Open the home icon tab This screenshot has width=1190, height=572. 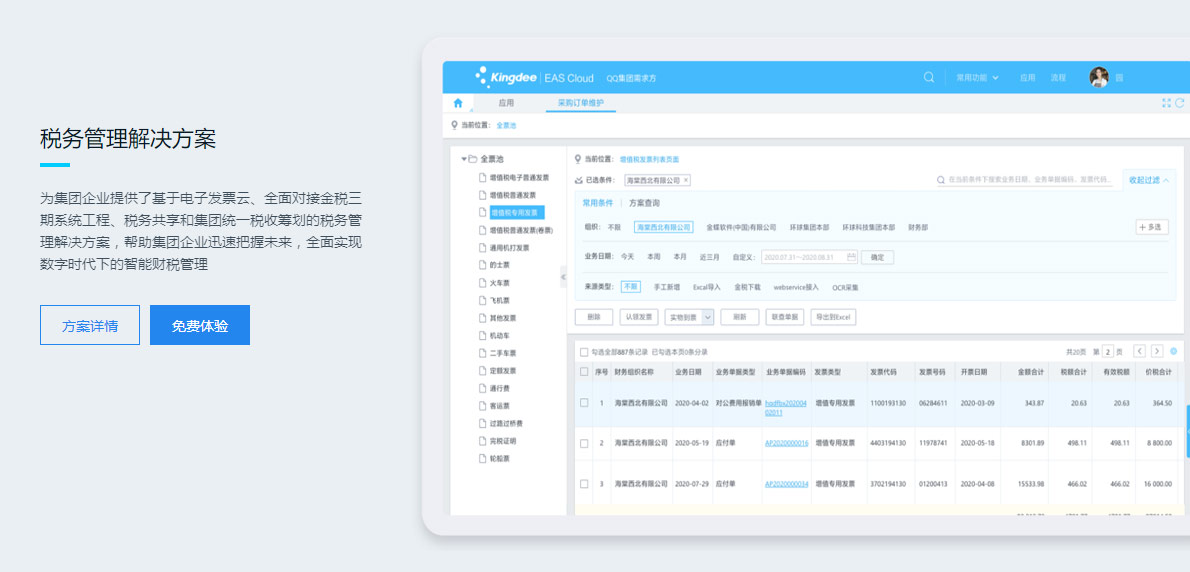tap(458, 102)
